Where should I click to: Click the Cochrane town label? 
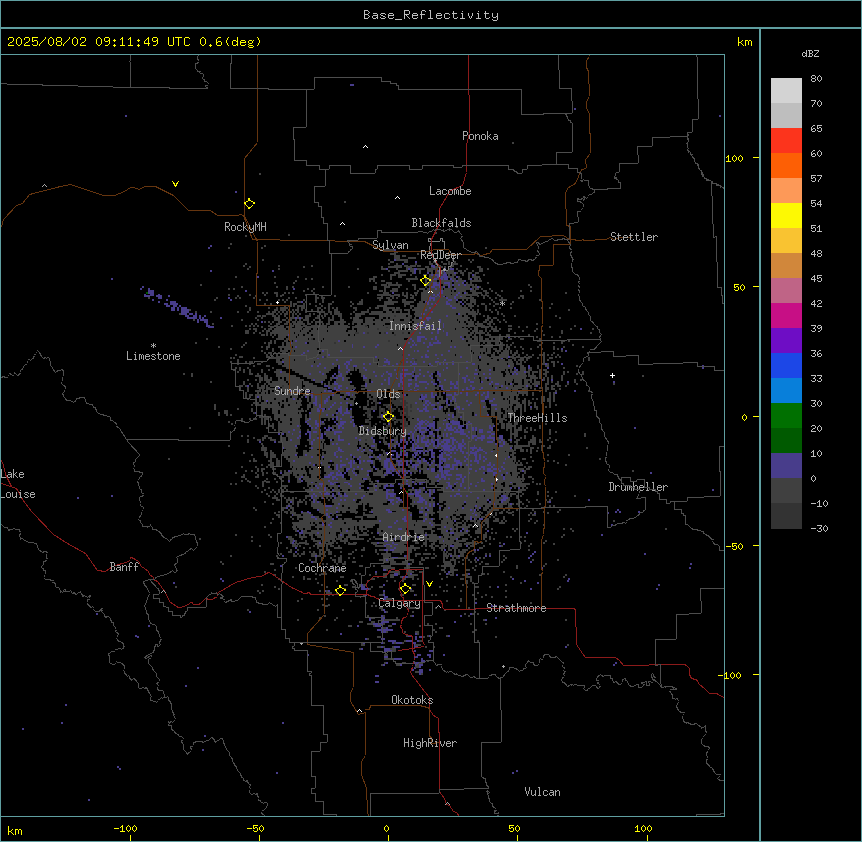(x=322, y=568)
